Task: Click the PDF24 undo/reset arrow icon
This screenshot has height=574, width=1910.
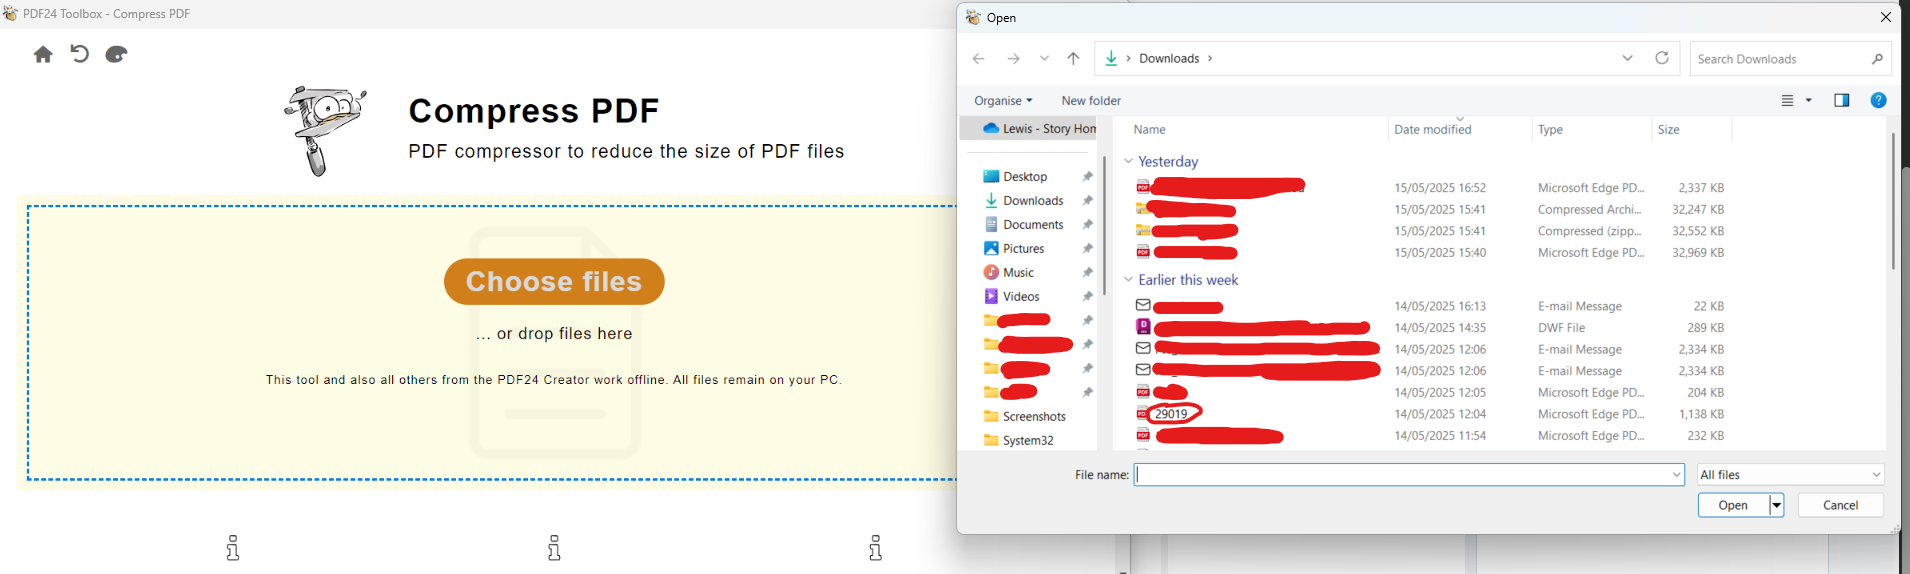Action: [x=80, y=54]
